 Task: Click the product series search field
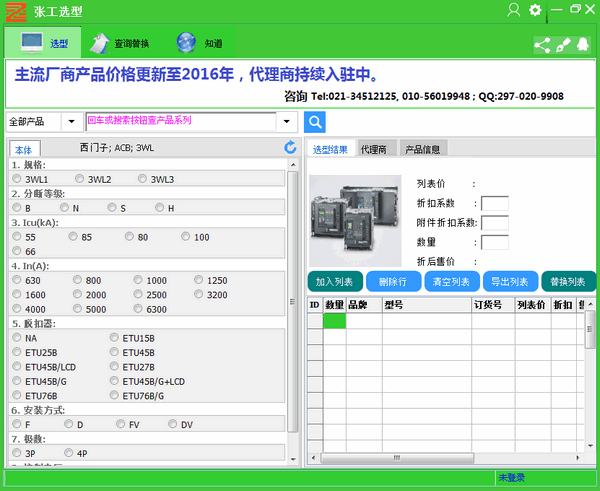tap(181, 122)
